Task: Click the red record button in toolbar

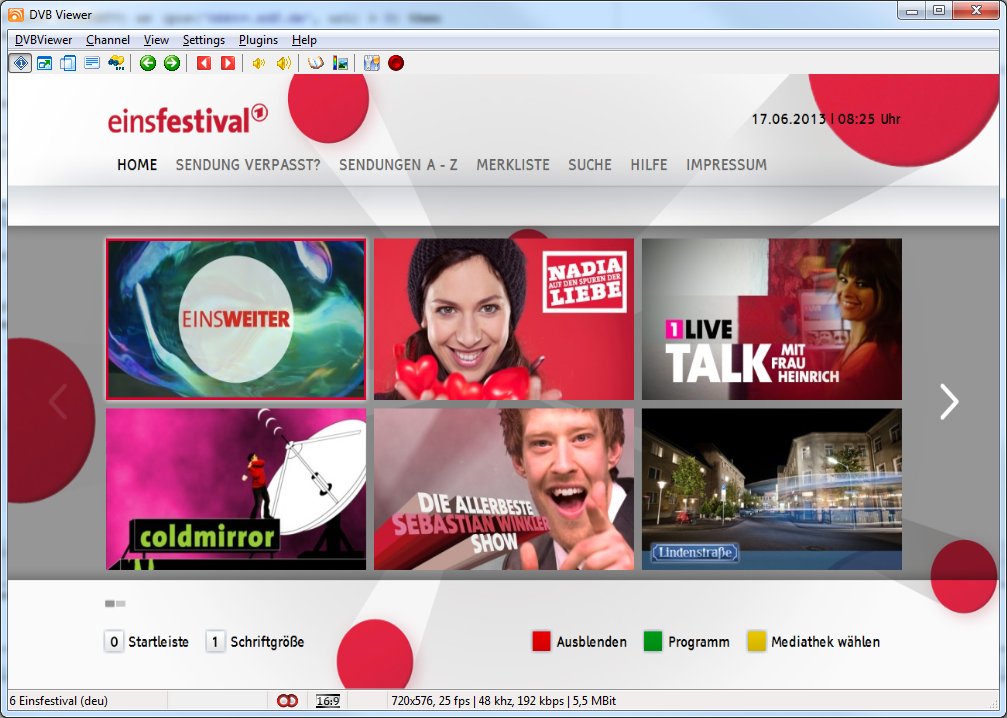Action: [396, 63]
